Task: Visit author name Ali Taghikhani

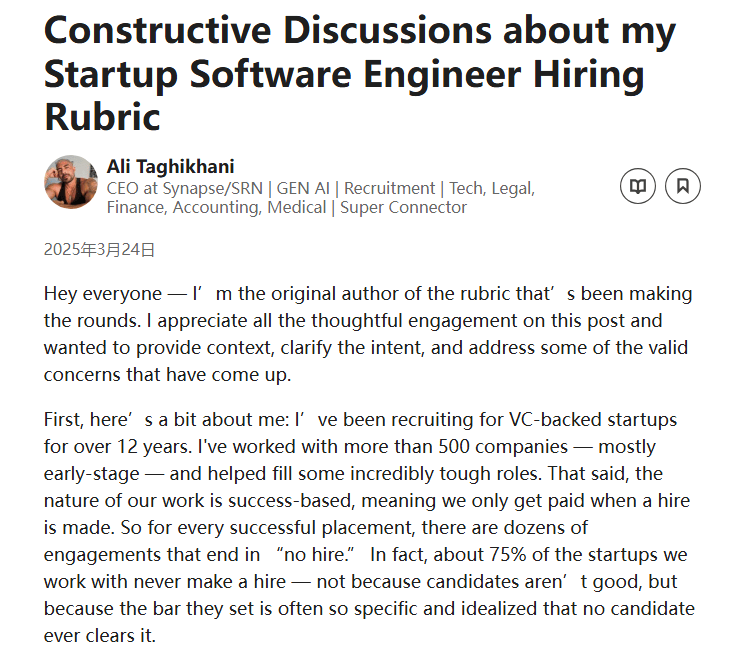Action: pyautogui.click(x=170, y=167)
